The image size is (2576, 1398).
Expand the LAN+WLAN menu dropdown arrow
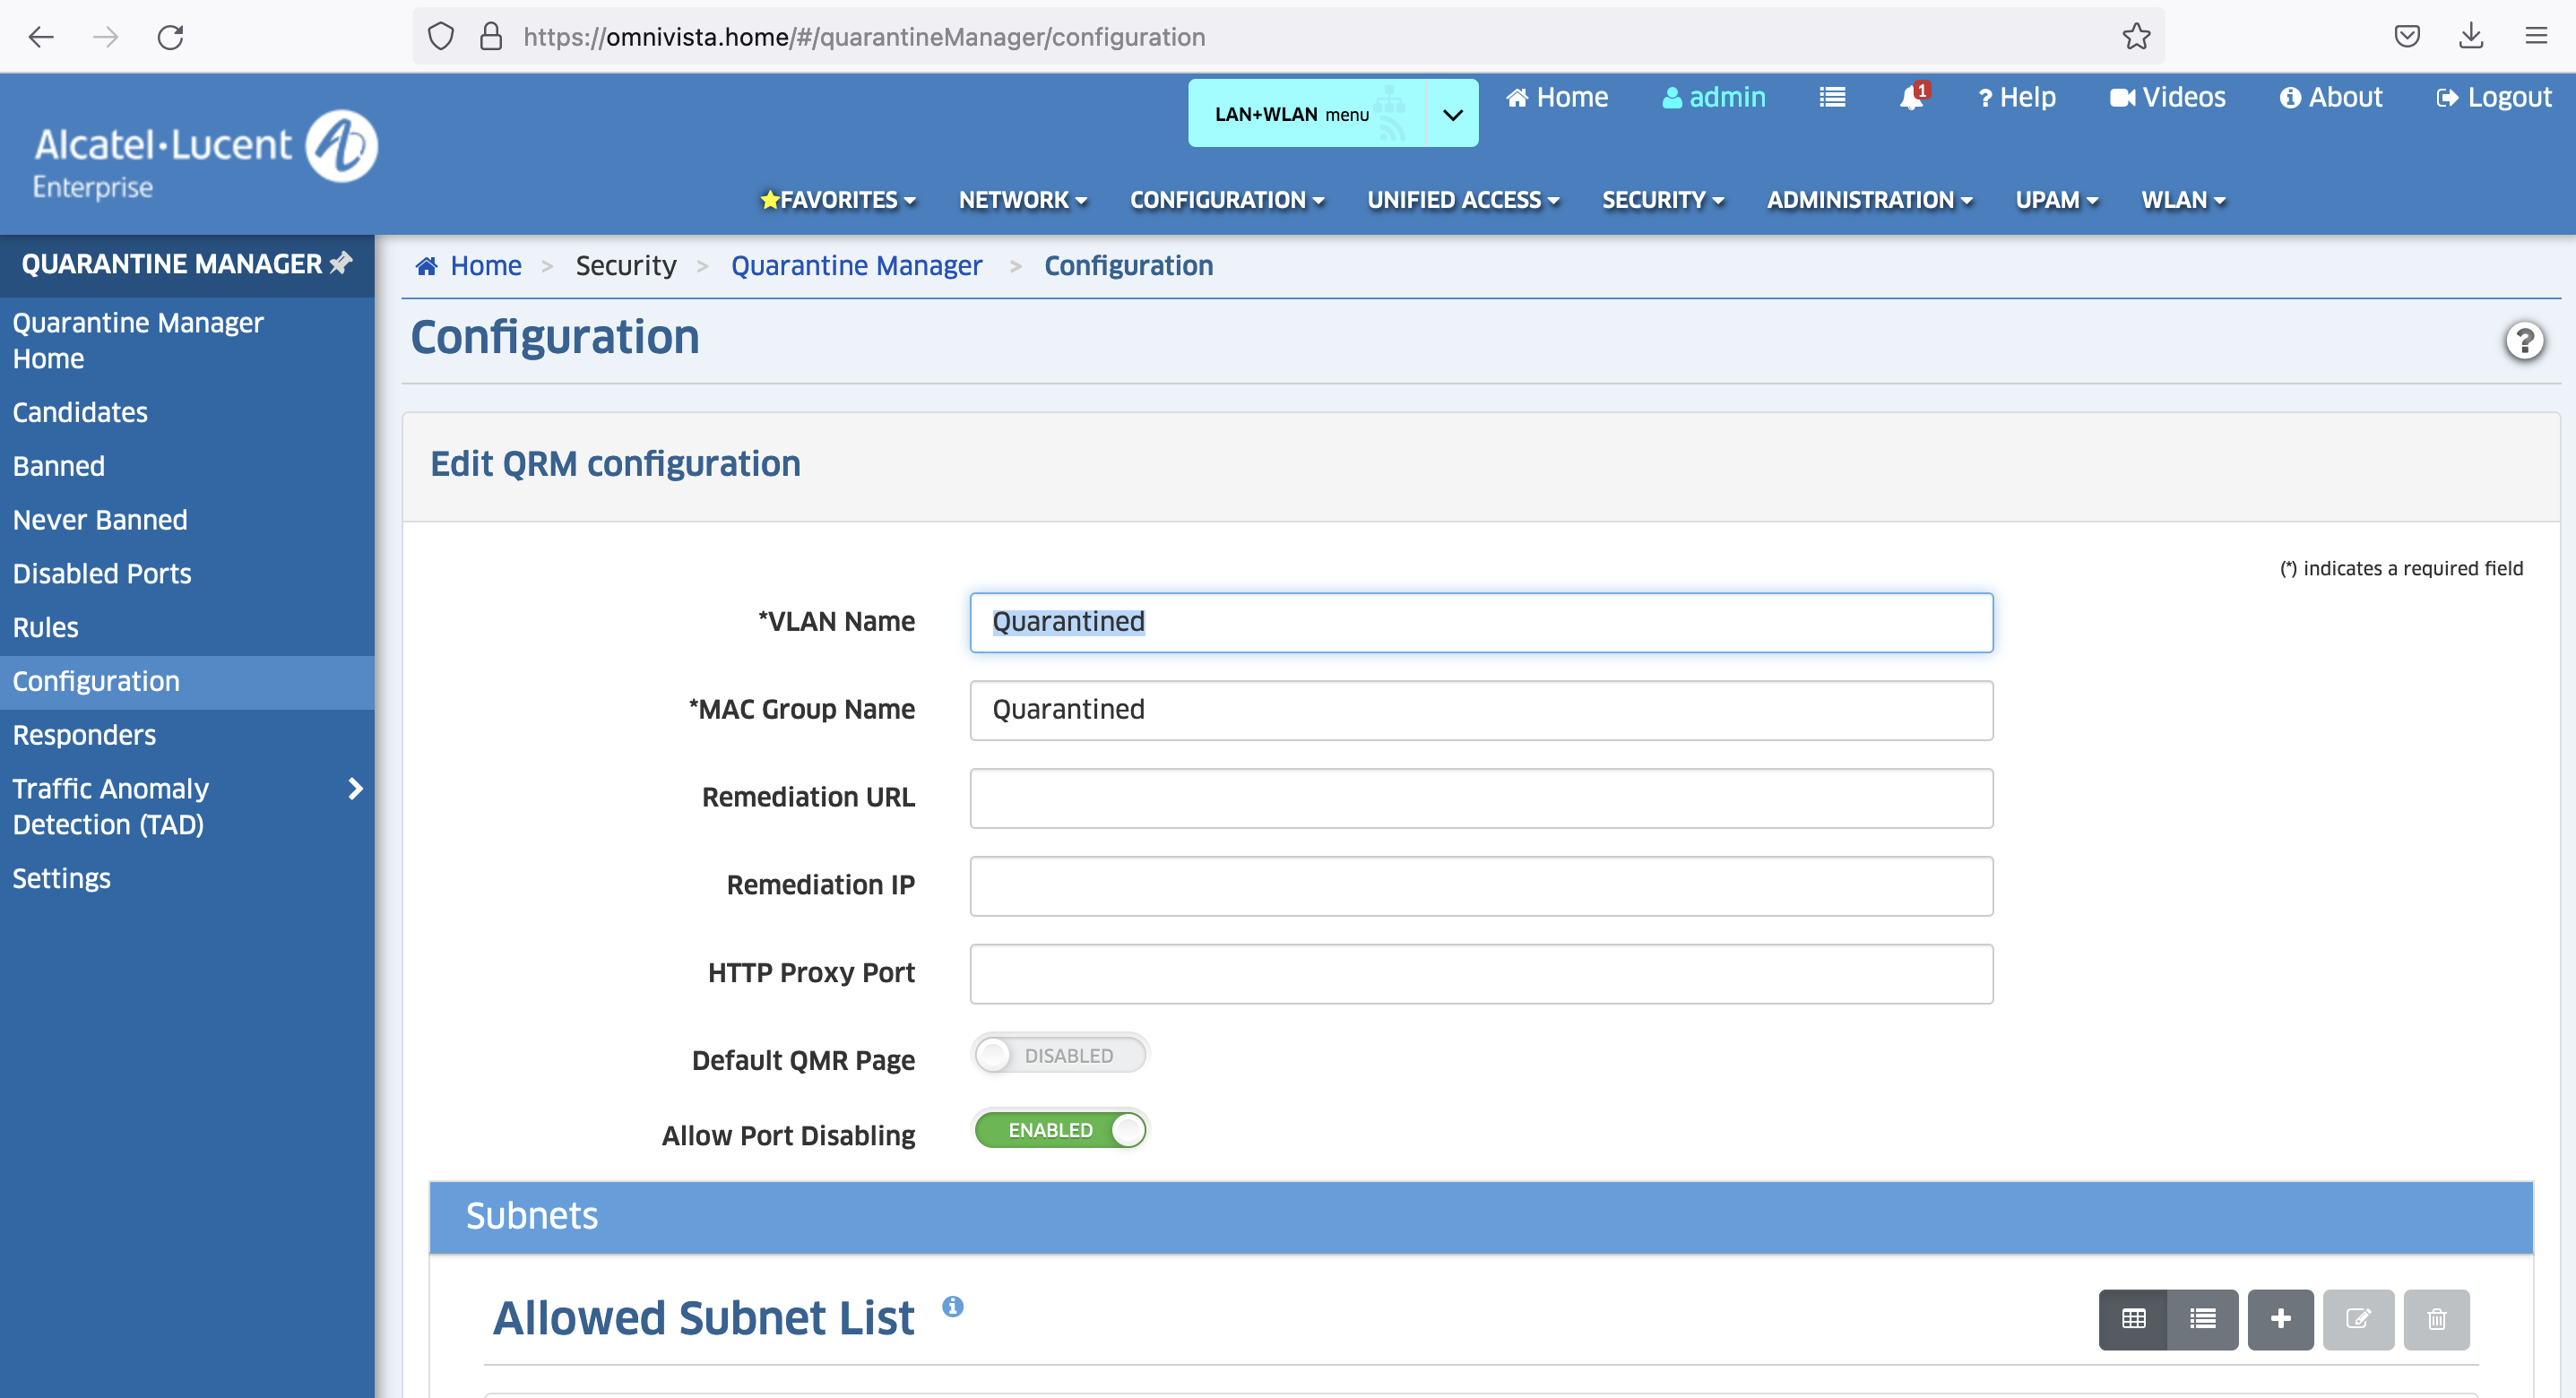click(x=1452, y=114)
